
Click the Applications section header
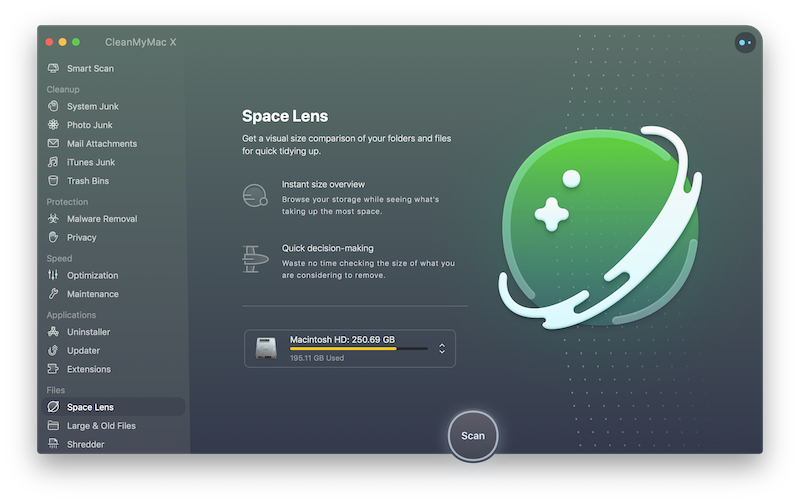(71, 315)
